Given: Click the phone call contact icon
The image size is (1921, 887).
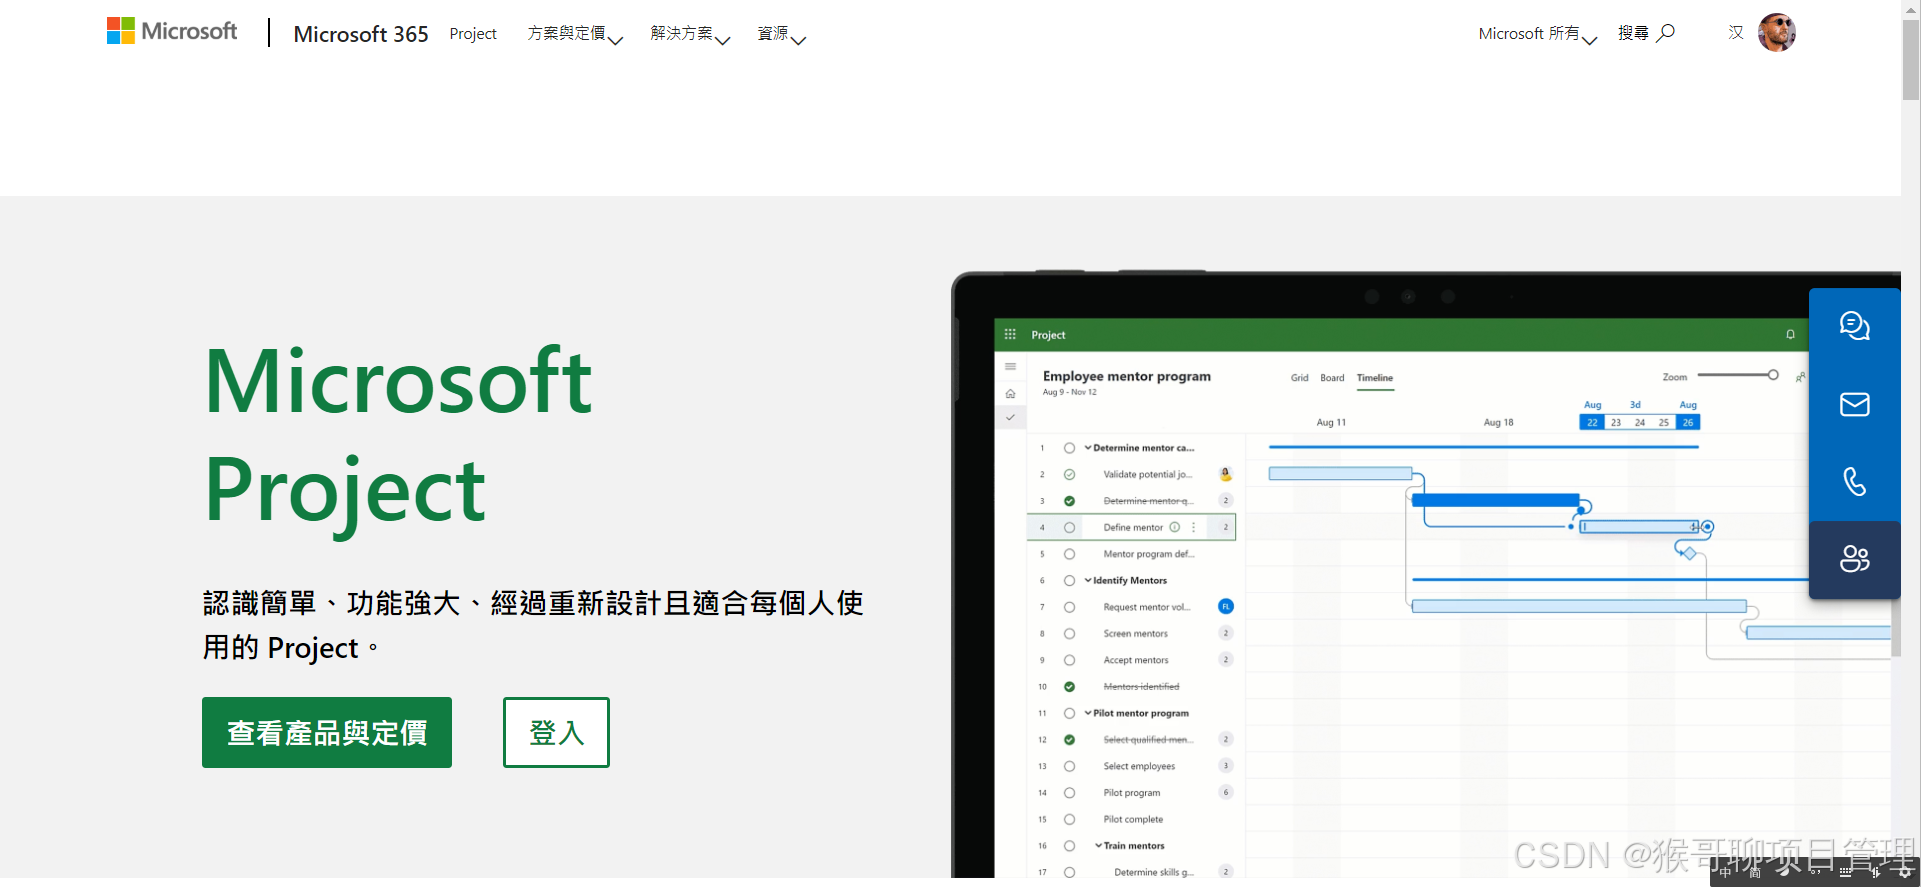Looking at the screenshot, I should click(1855, 482).
